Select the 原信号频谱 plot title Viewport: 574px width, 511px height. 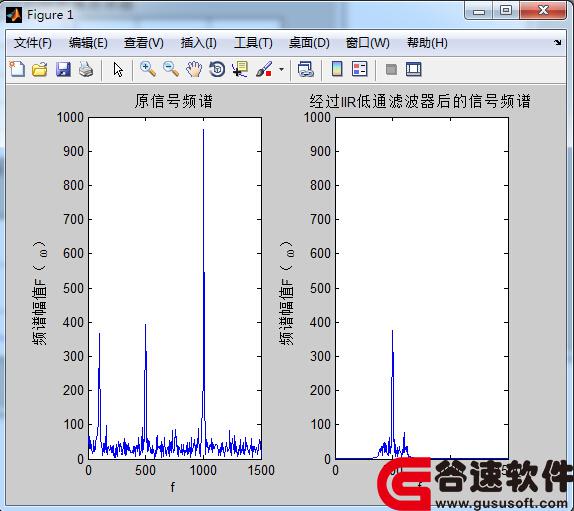[174, 101]
